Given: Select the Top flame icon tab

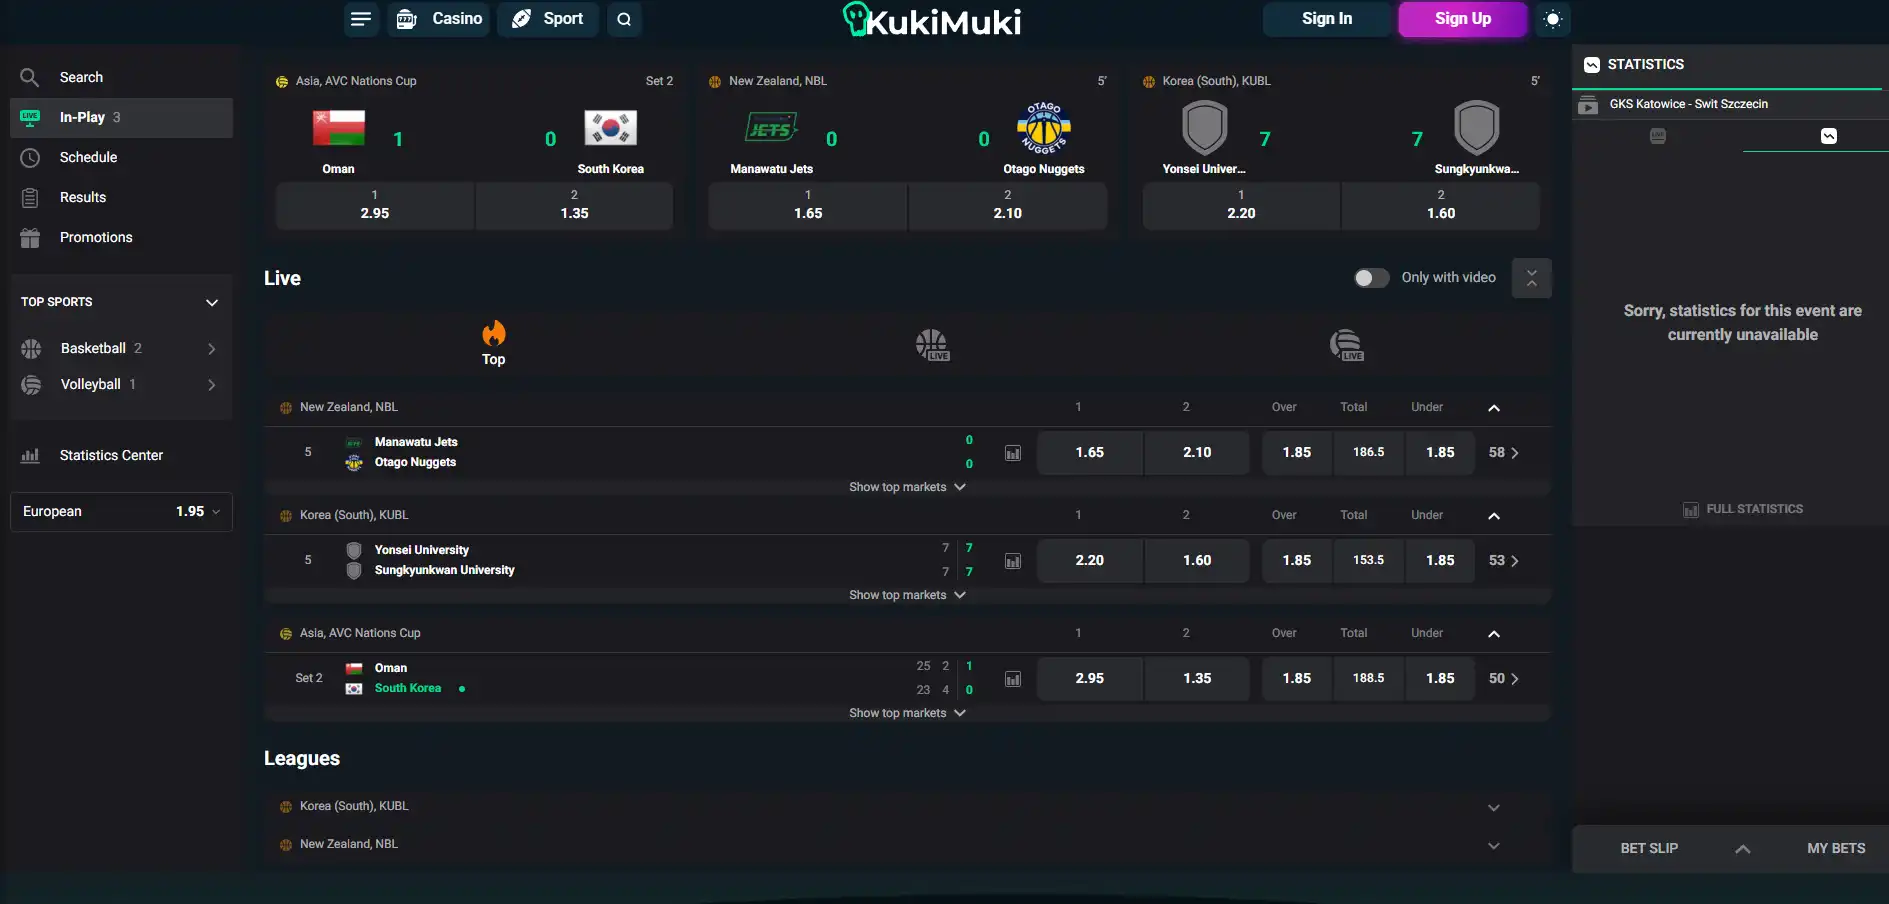Looking at the screenshot, I should 494,344.
